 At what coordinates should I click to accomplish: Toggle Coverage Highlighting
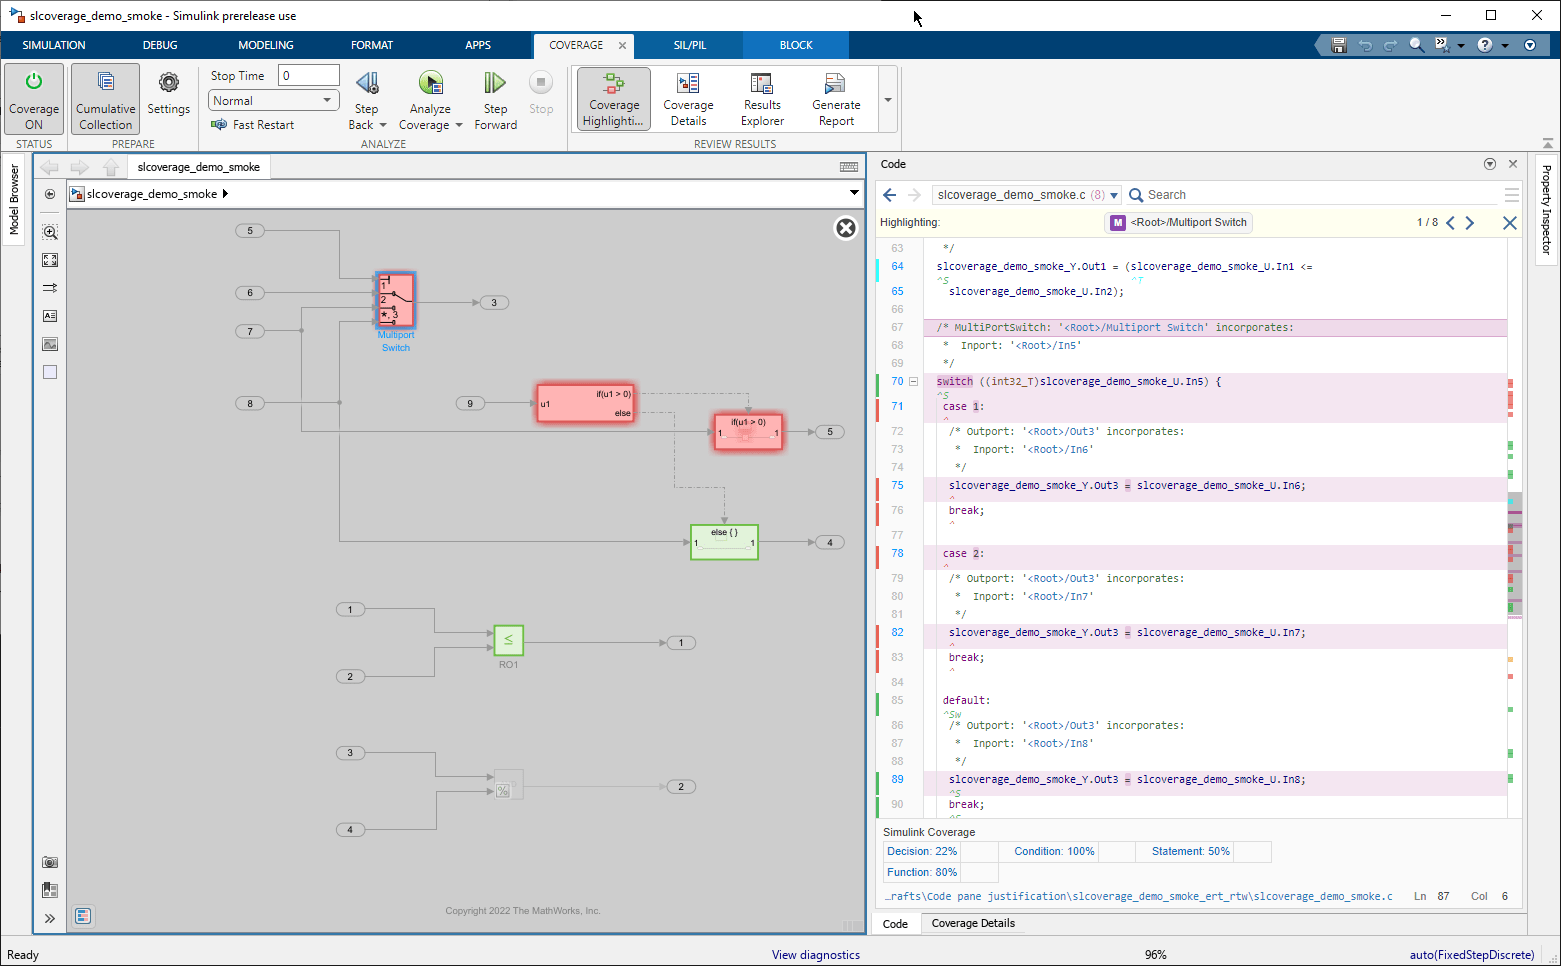(x=614, y=98)
